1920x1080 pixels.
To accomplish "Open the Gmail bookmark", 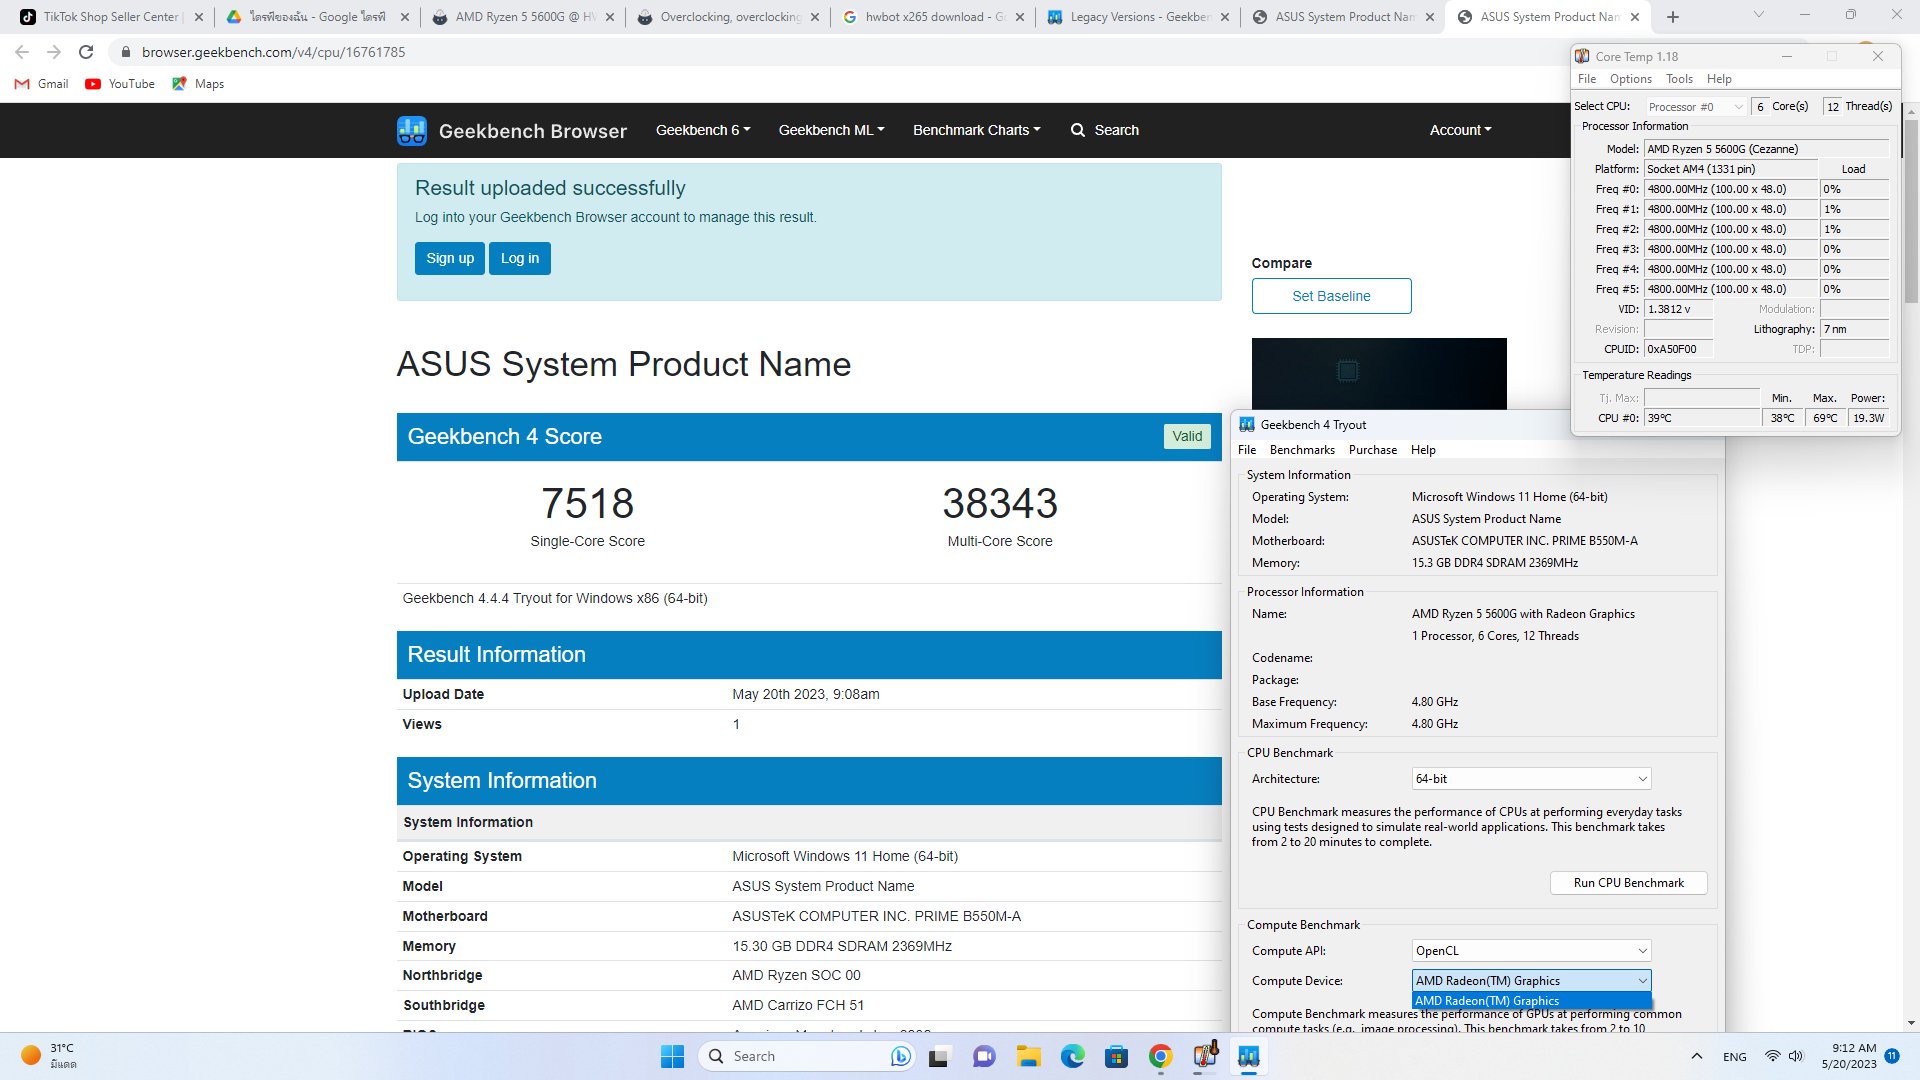I will [41, 84].
